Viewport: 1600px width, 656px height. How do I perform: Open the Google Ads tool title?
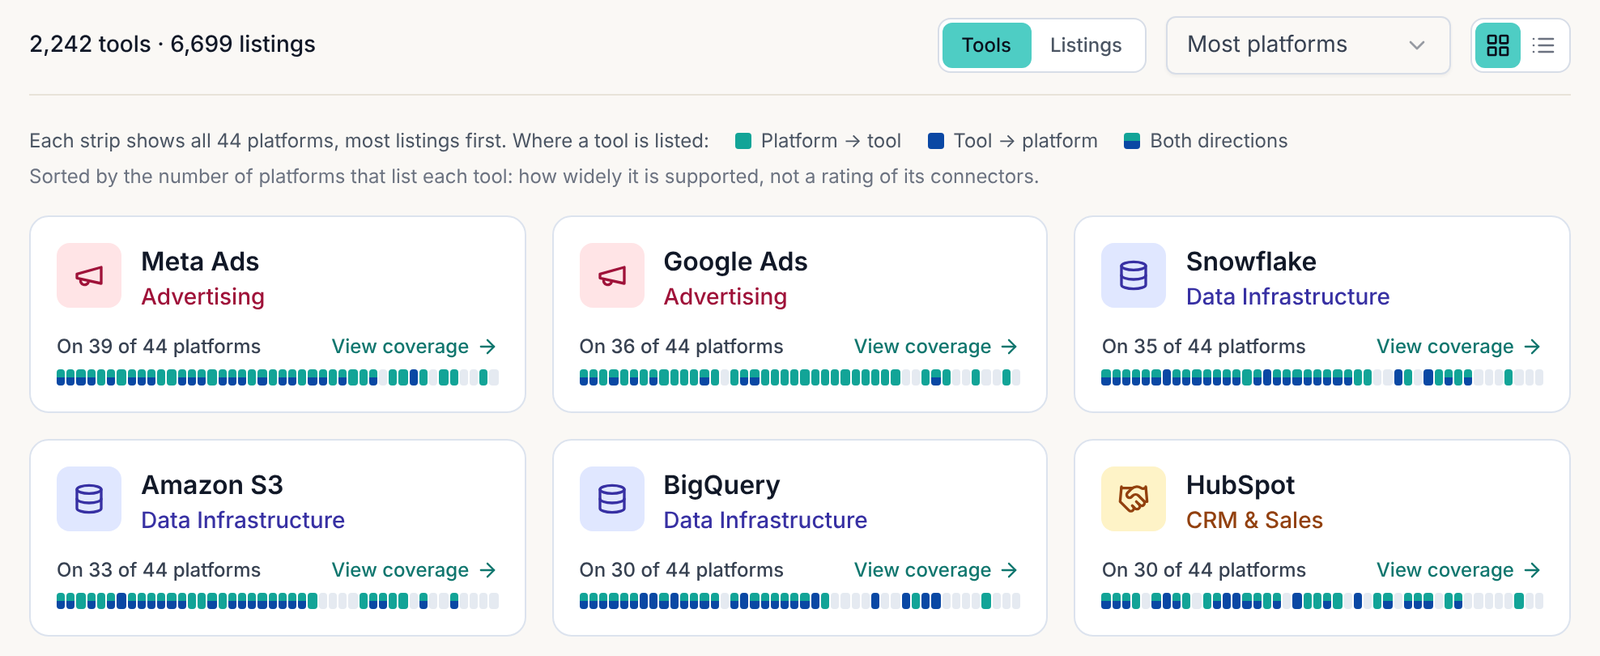pos(735,262)
